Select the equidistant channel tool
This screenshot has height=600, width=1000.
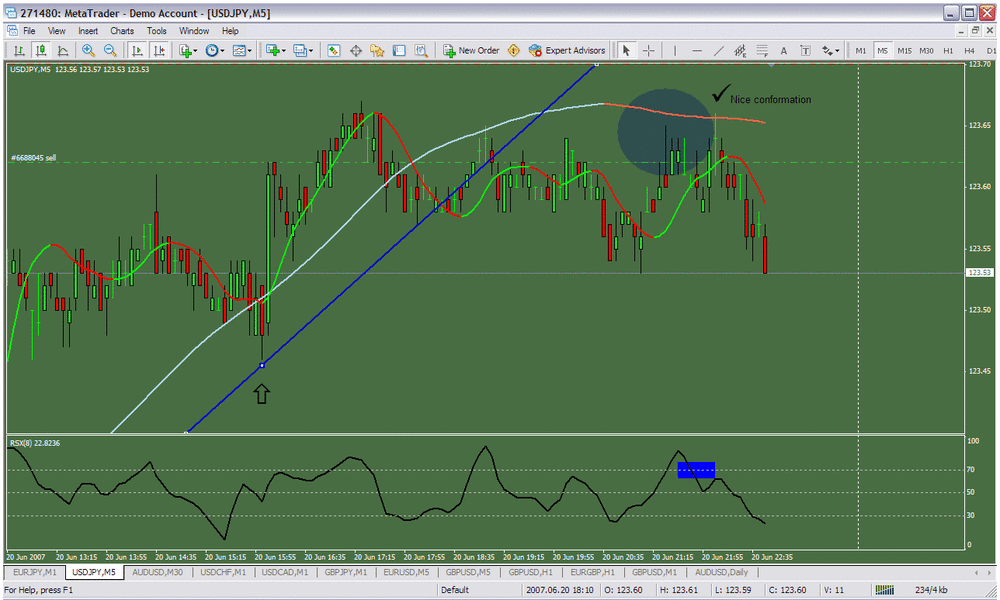[x=740, y=50]
